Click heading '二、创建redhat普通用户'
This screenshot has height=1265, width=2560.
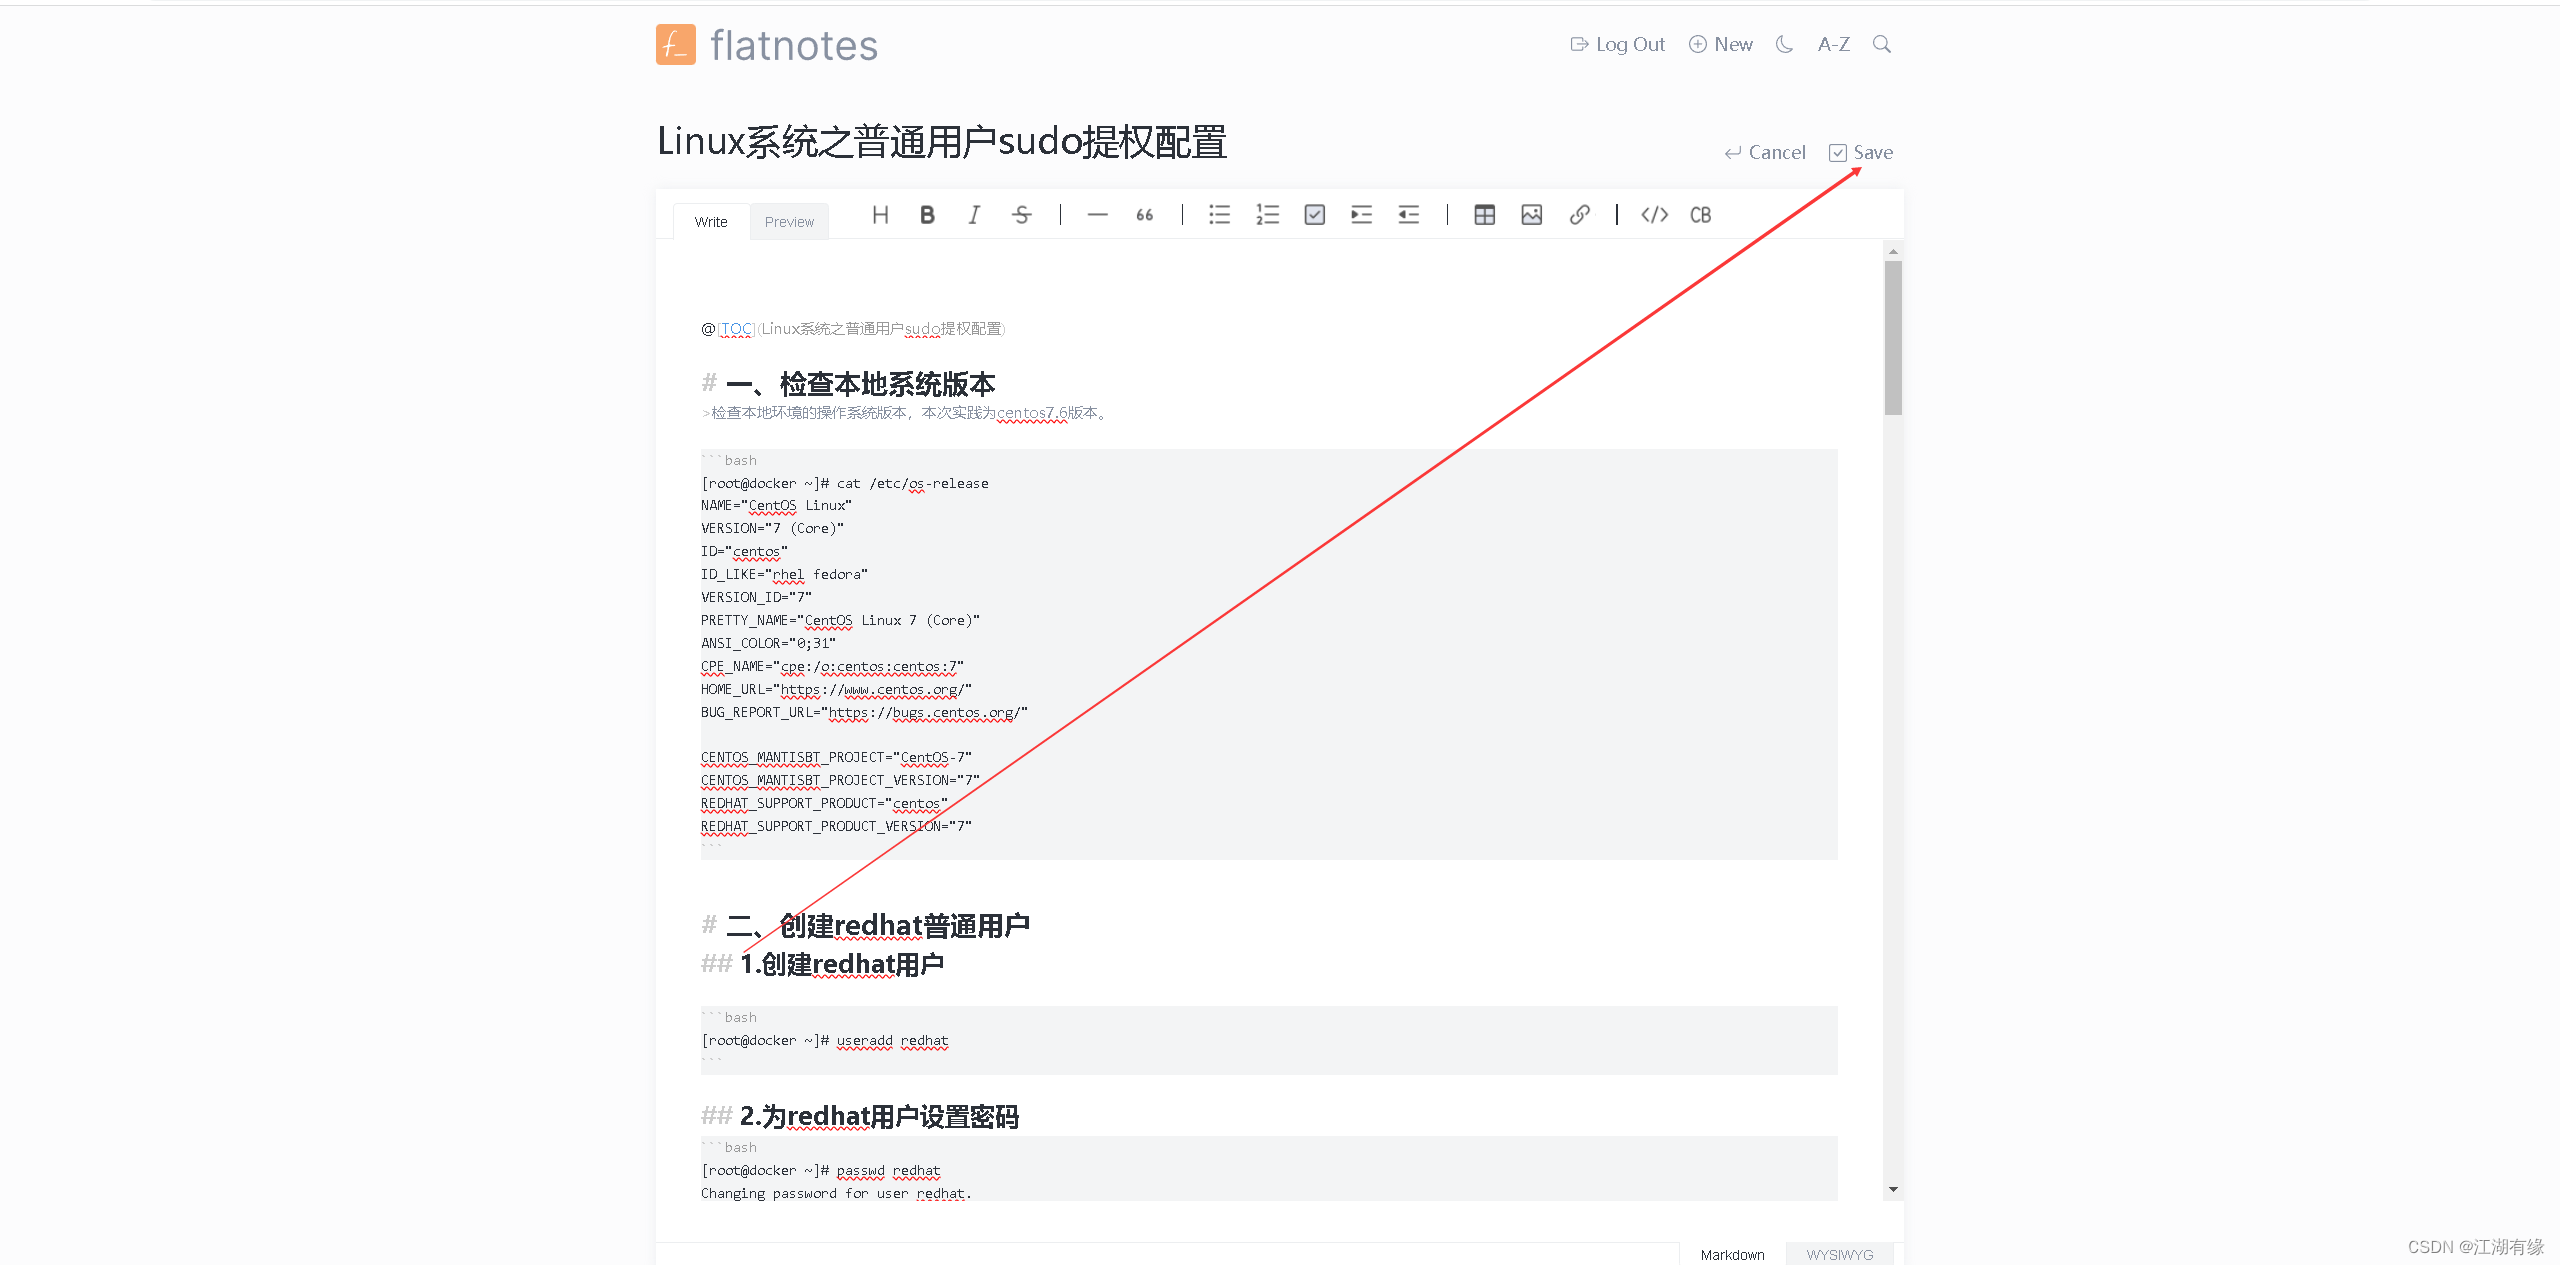[877, 925]
